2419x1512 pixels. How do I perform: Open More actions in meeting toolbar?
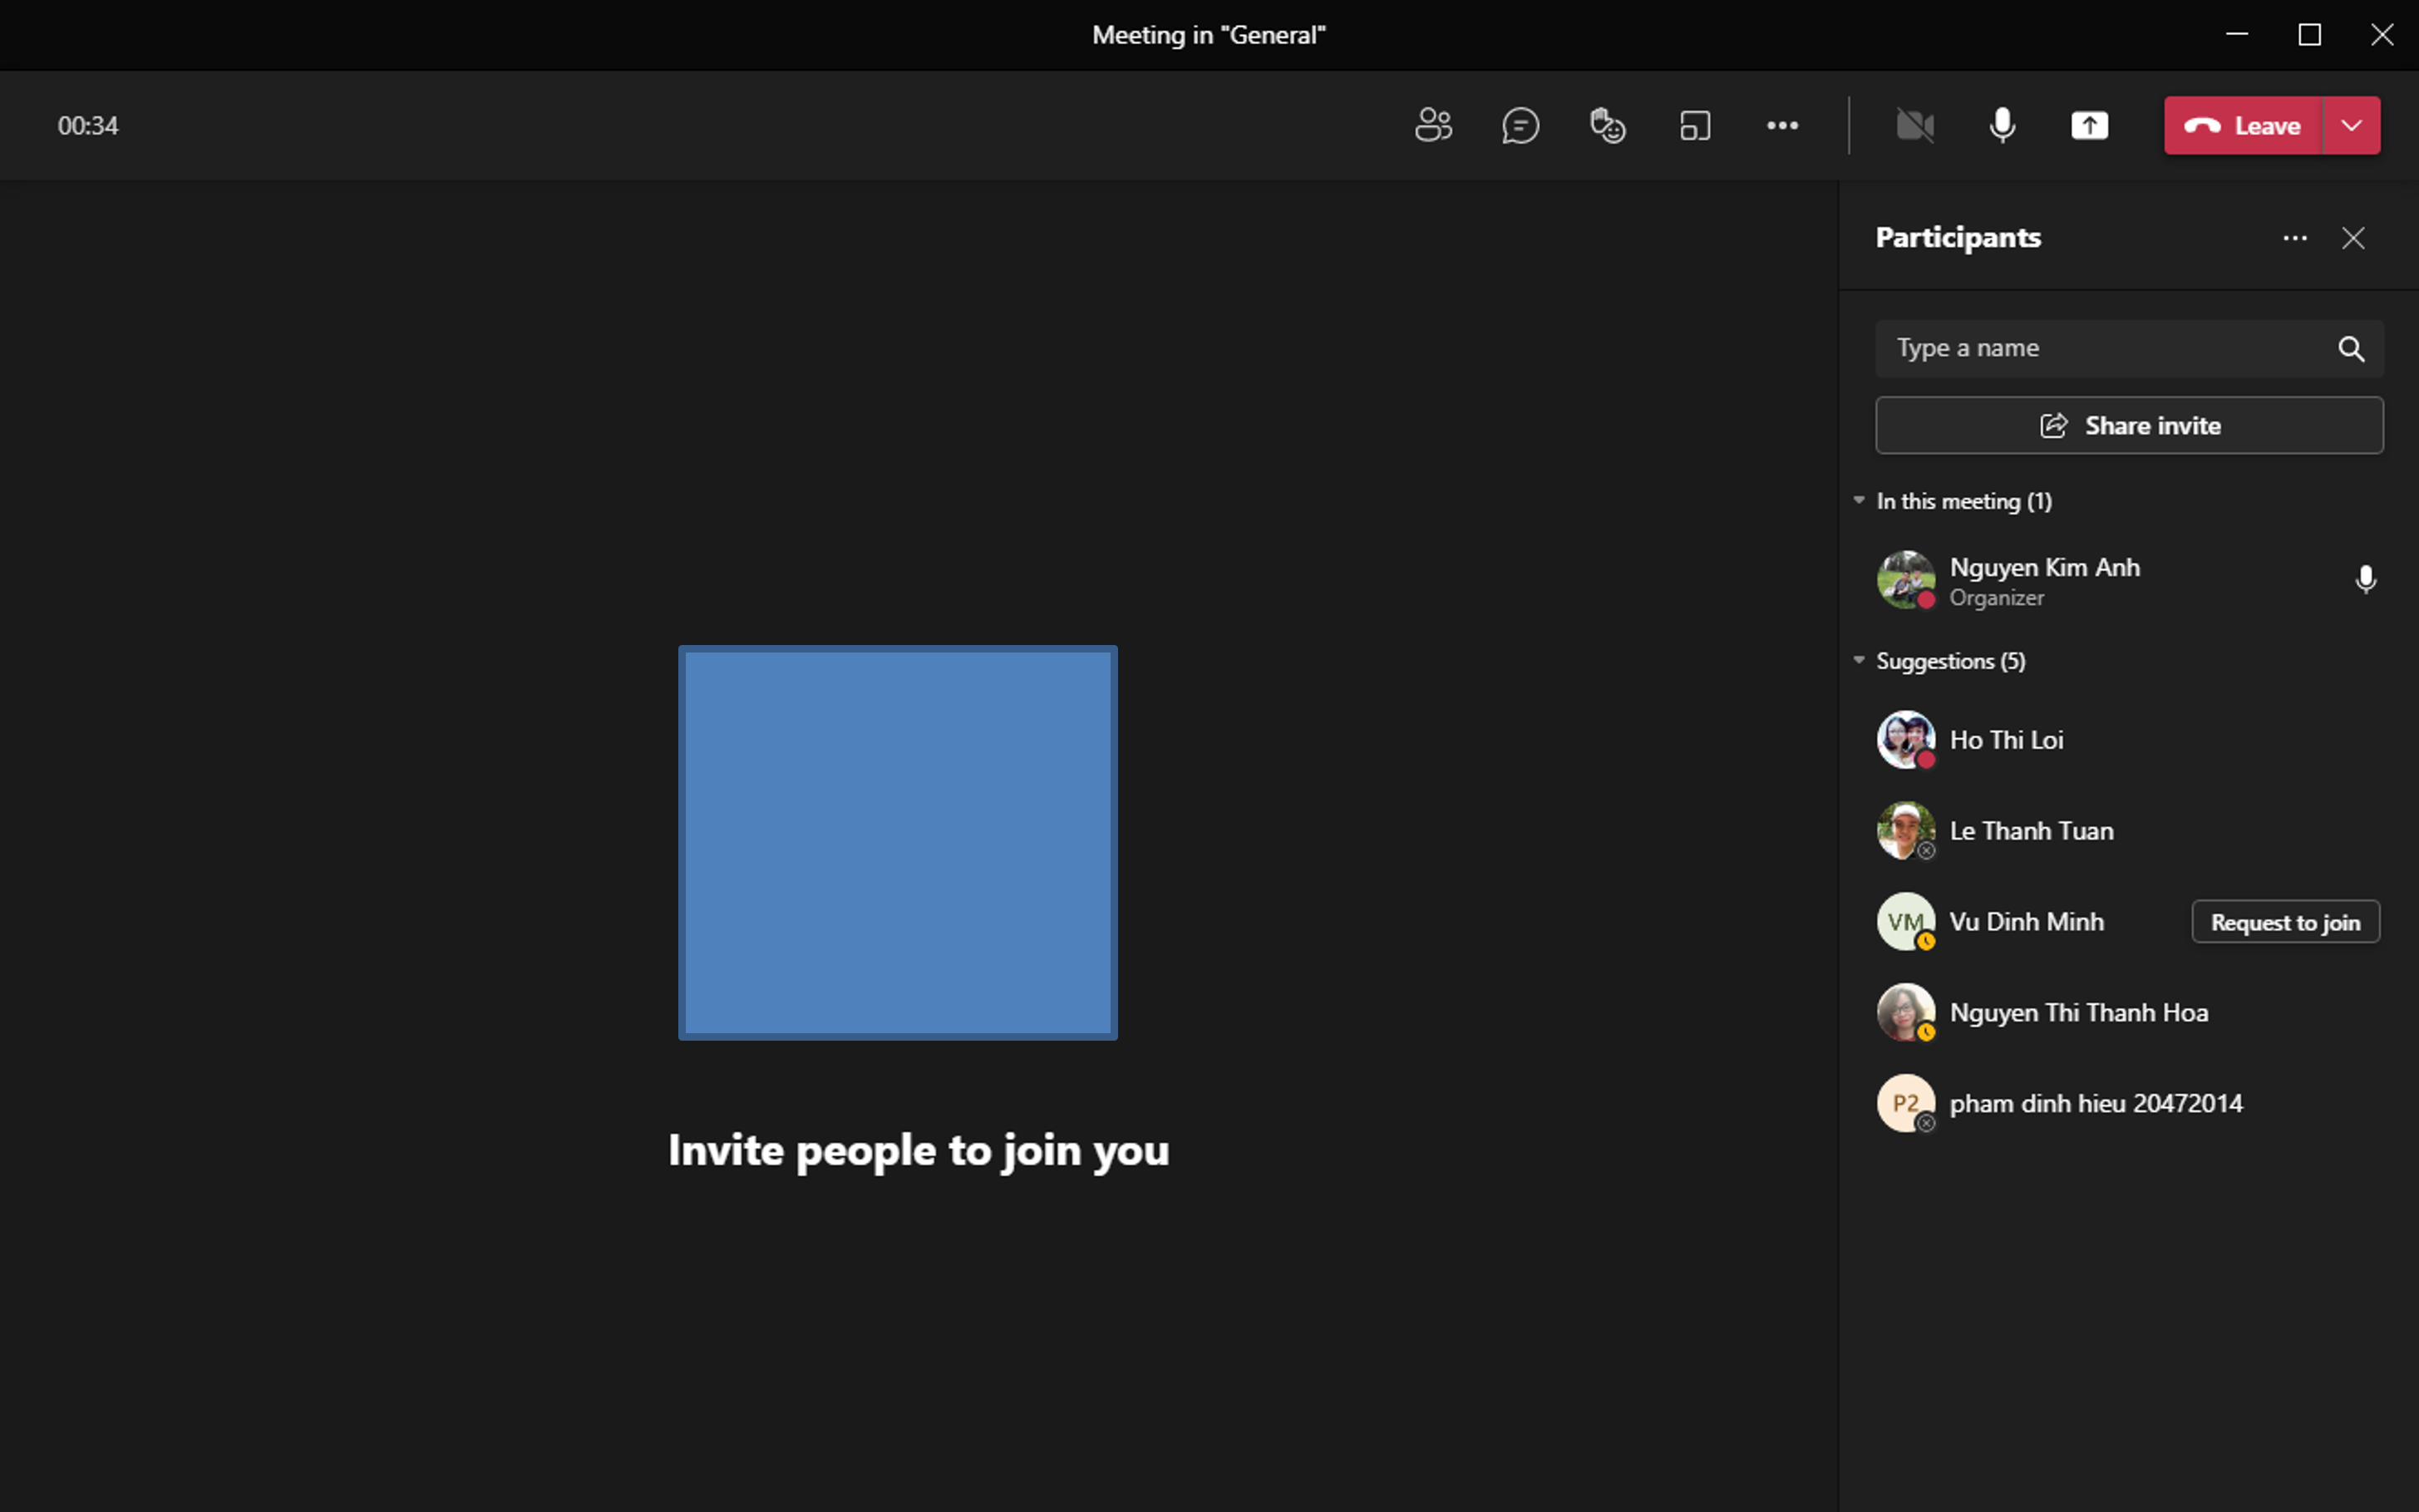pyautogui.click(x=1782, y=125)
